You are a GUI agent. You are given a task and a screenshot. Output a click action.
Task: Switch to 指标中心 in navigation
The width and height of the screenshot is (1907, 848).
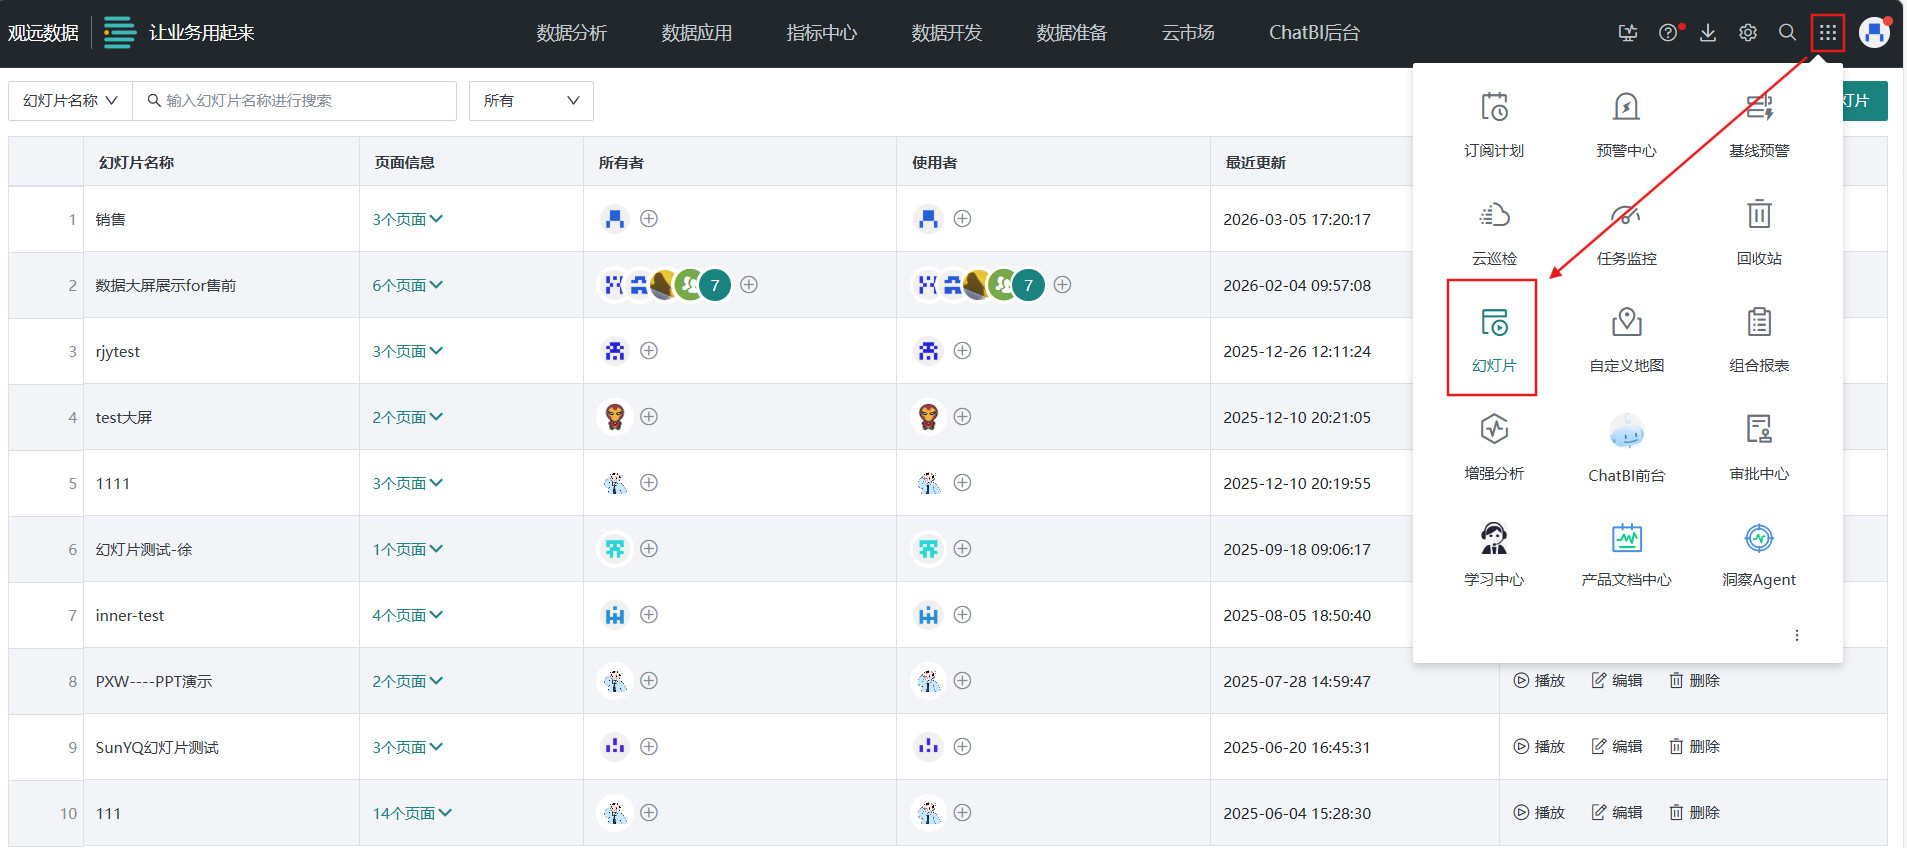[x=821, y=33]
